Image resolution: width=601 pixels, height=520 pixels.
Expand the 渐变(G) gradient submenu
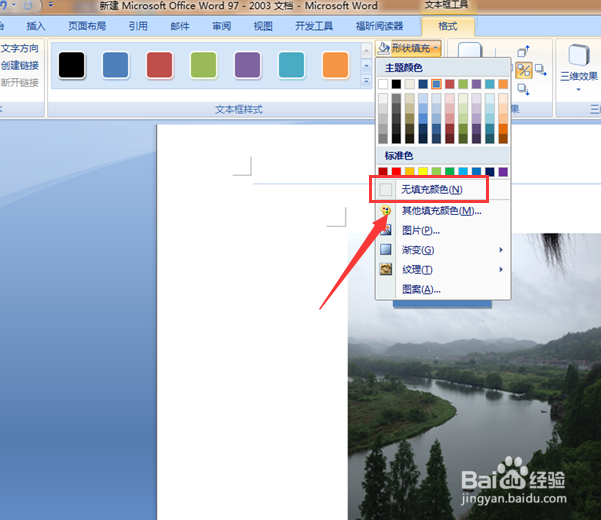click(443, 250)
